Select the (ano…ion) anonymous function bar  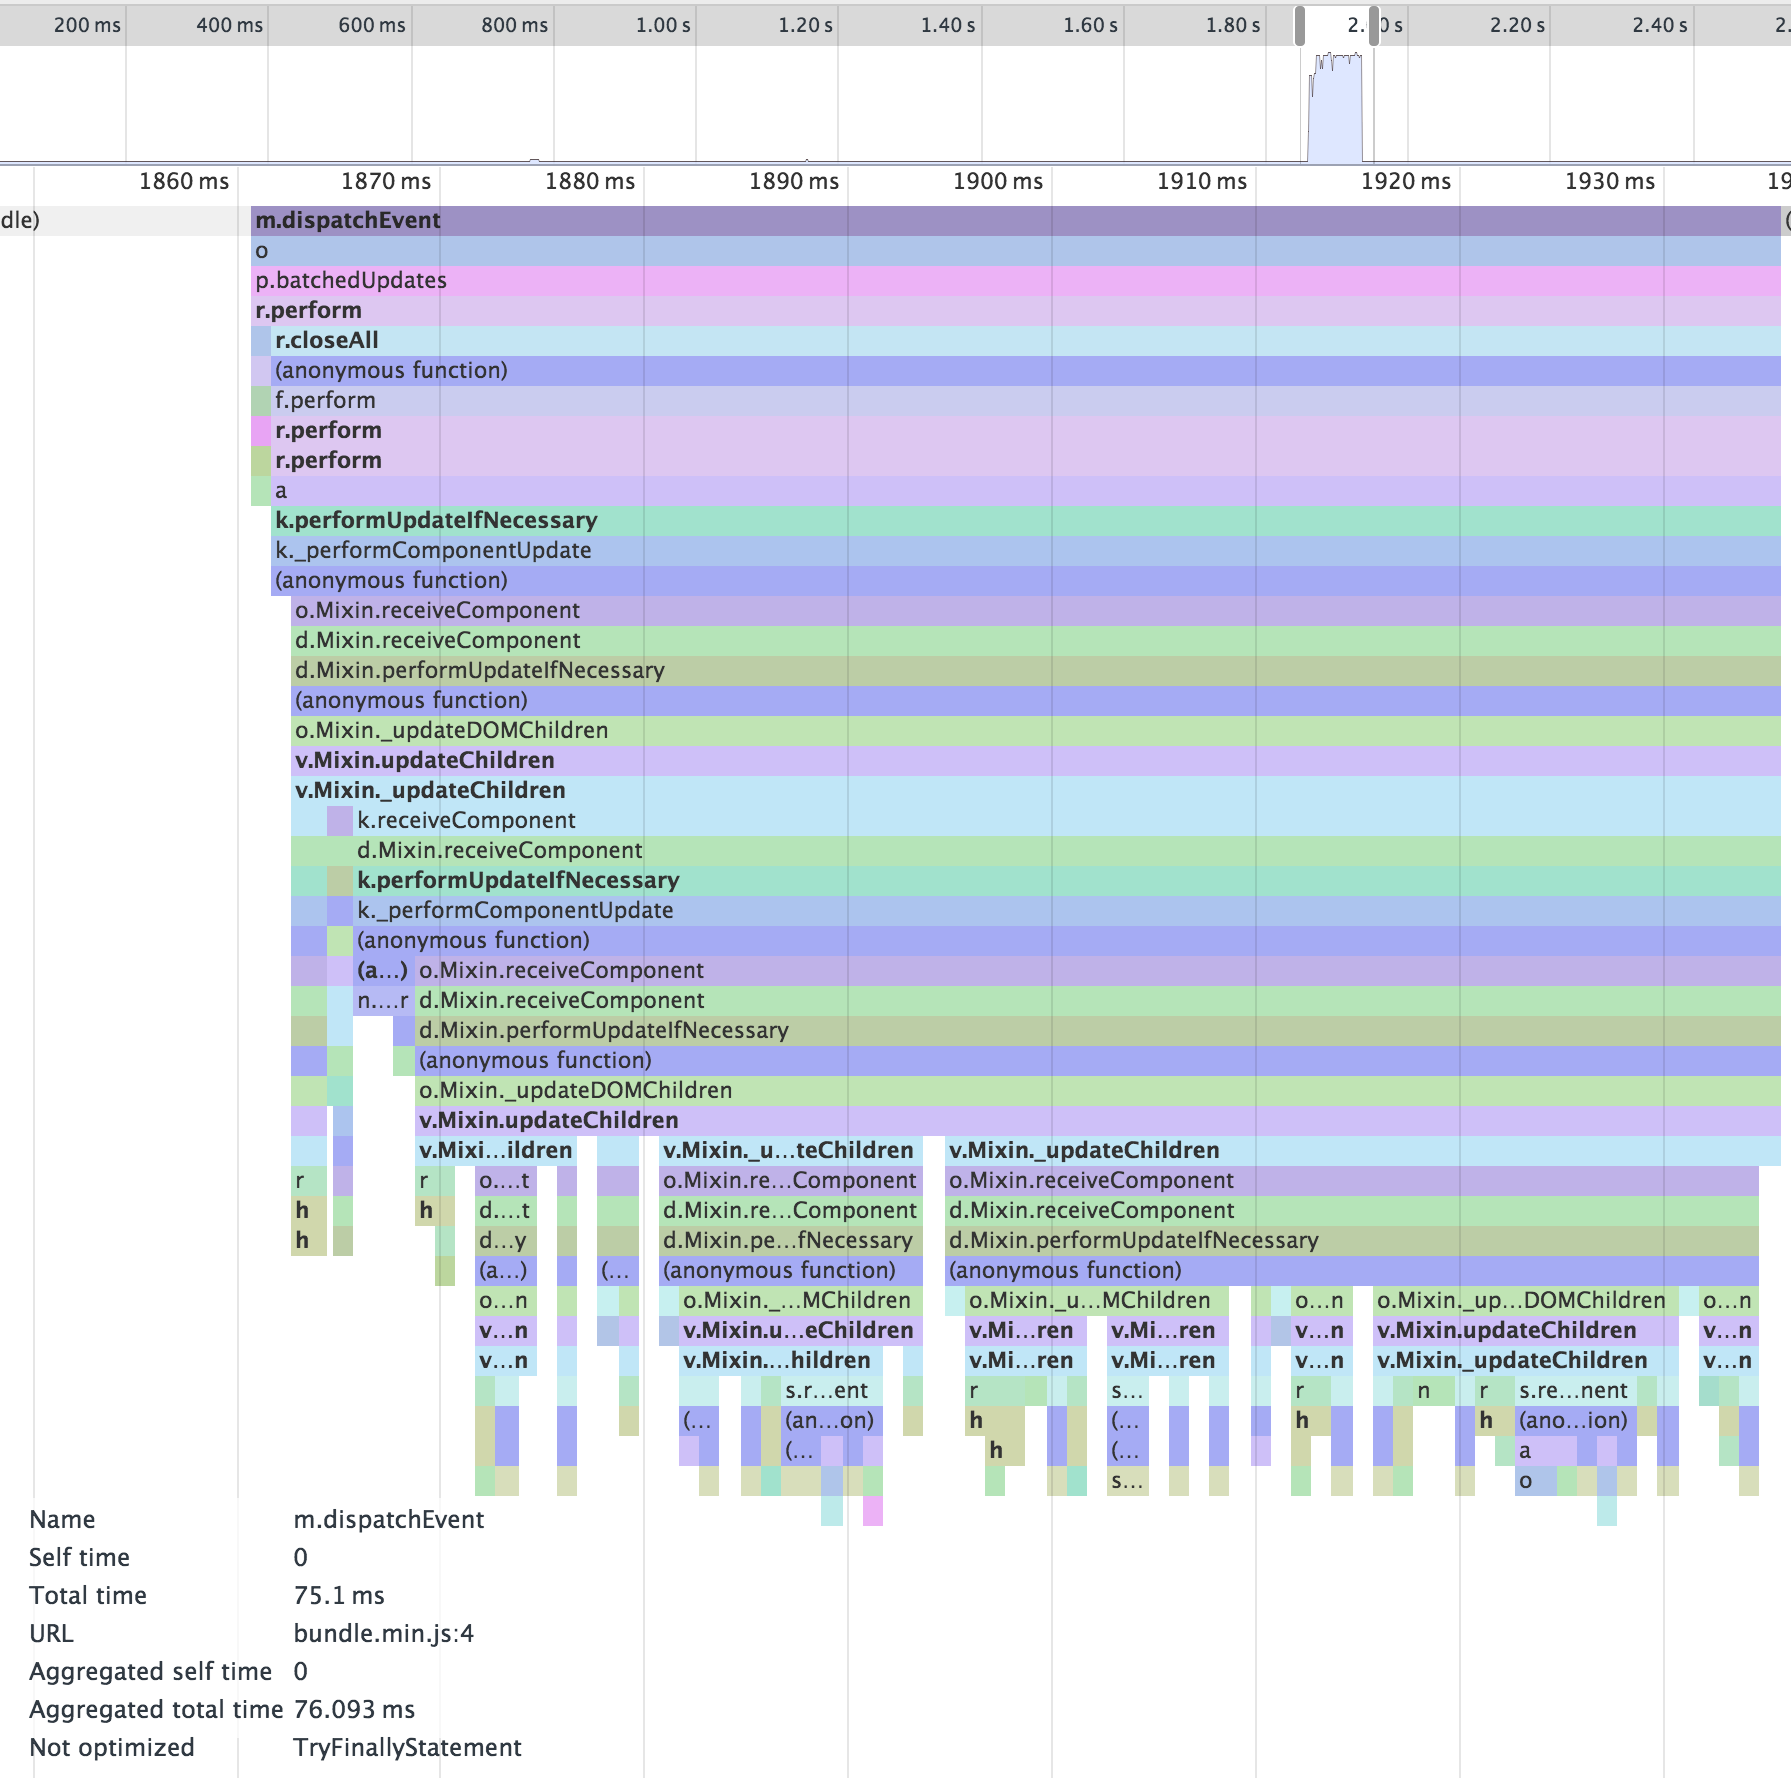click(x=1572, y=1420)
